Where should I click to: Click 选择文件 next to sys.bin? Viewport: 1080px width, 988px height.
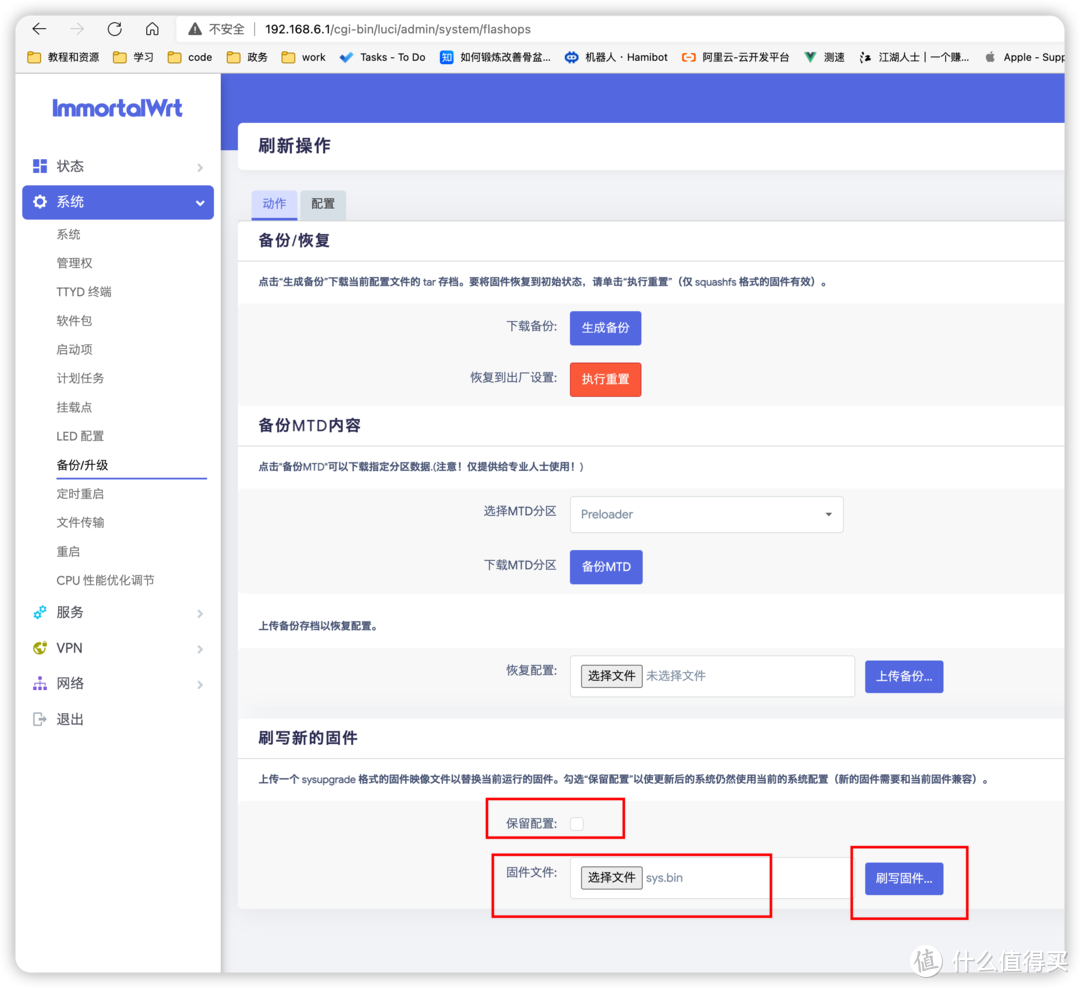tap(611, 877)
